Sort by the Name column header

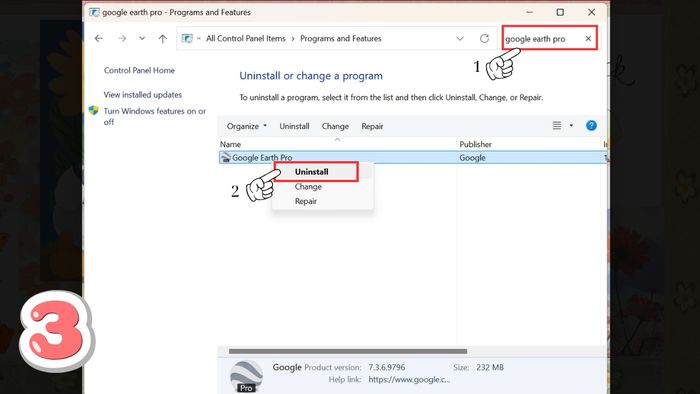coord(230,144)
